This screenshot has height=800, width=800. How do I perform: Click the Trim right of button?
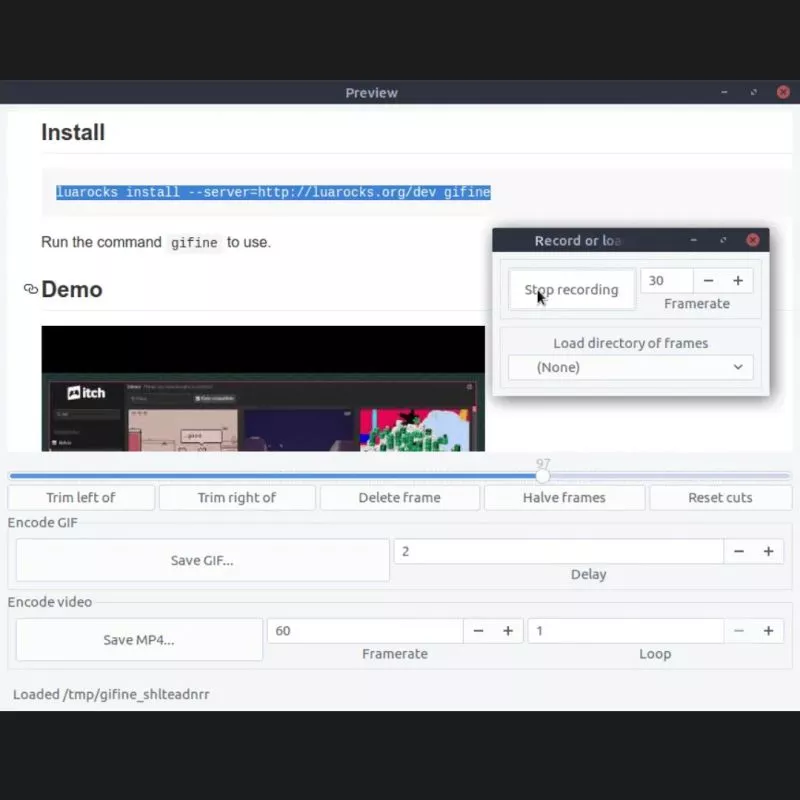pos(237,497)
